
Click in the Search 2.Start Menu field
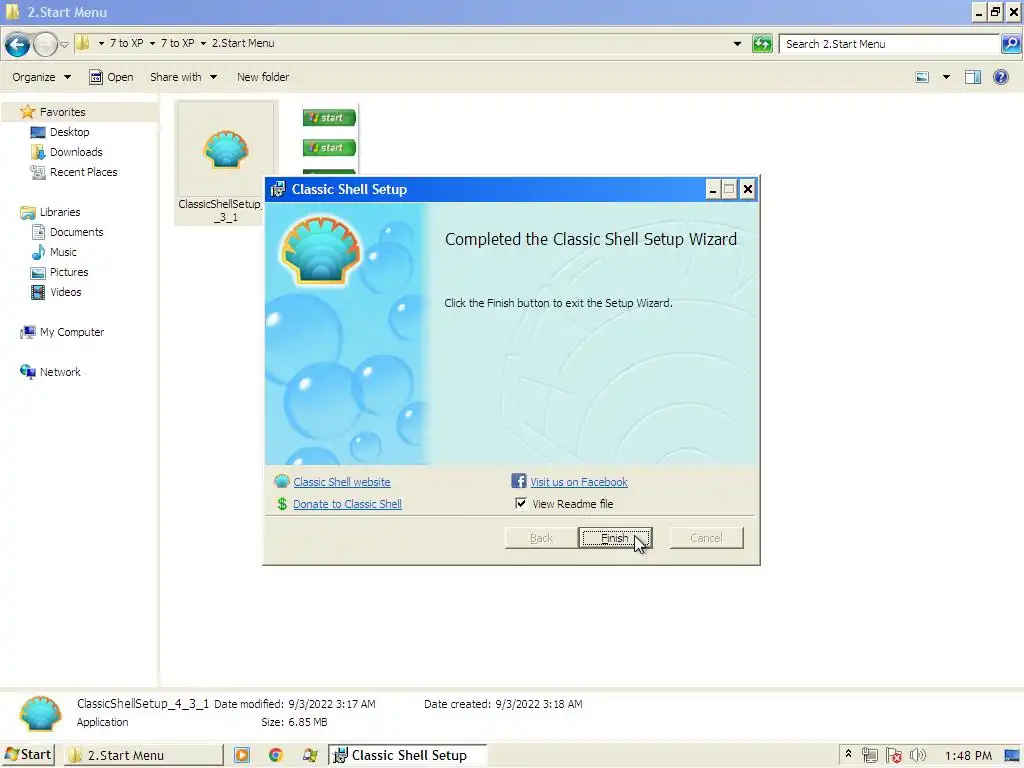pyautogui.click(x=889, y=44)
